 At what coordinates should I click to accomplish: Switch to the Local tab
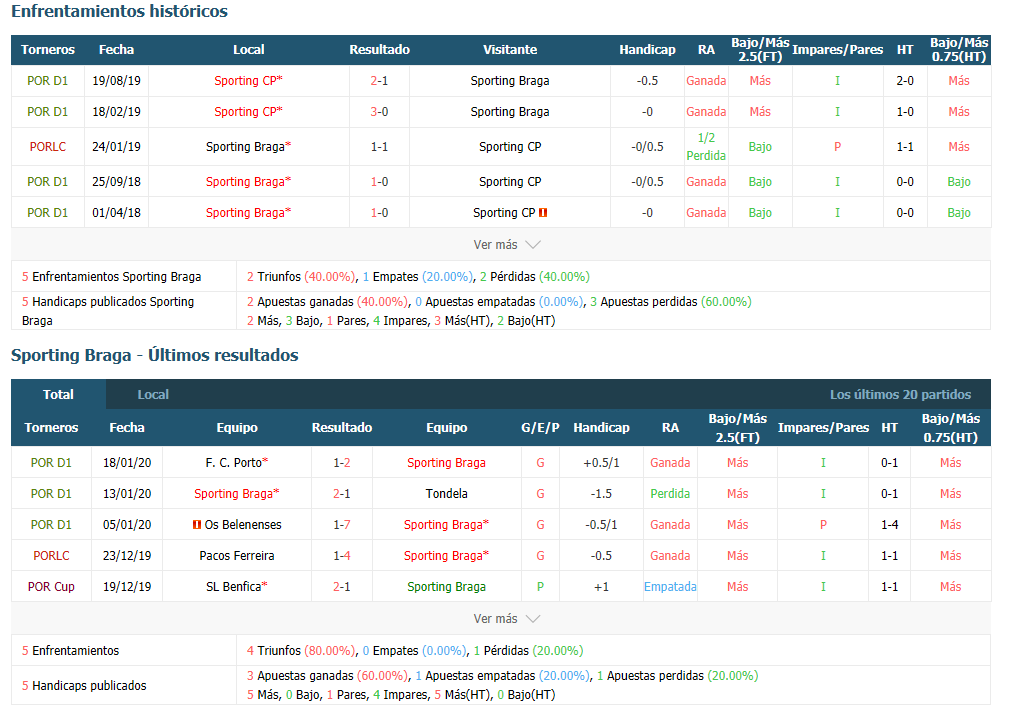click(153, 394)
